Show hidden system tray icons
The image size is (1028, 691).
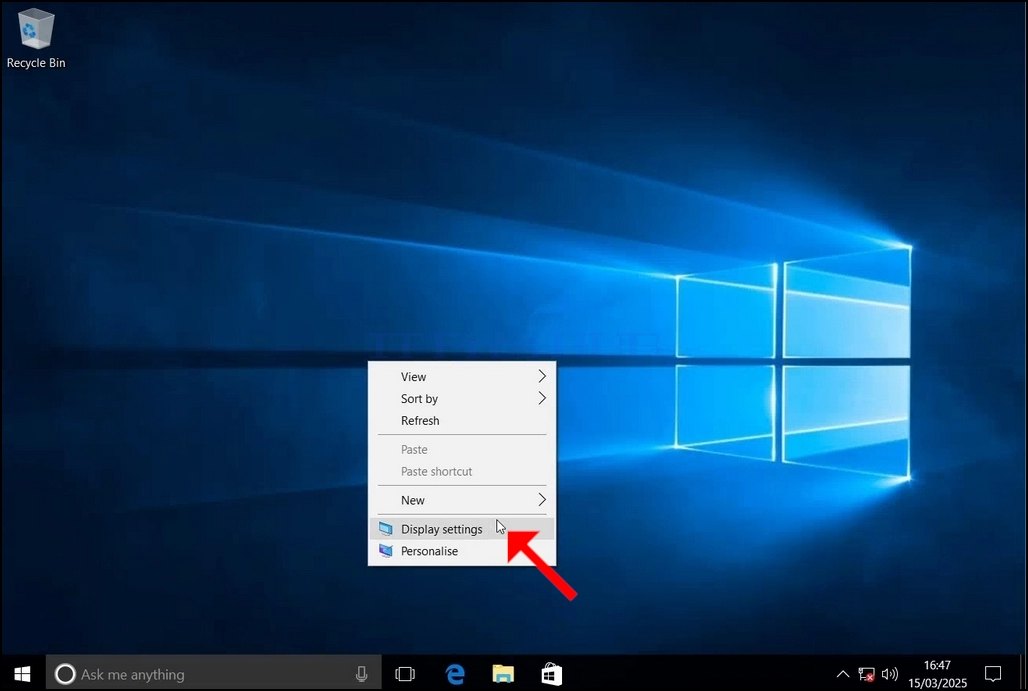tap(843, 674)
